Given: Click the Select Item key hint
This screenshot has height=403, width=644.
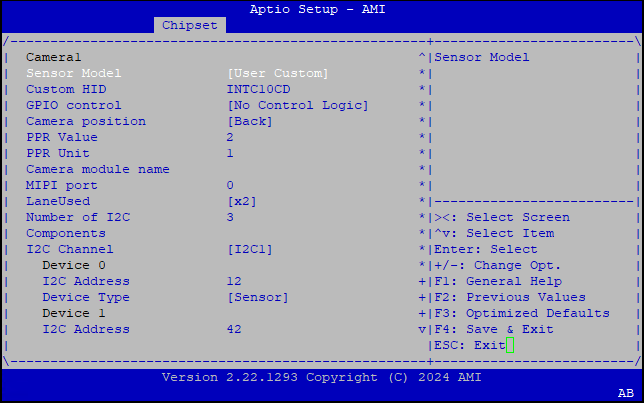Looking at the screenshot, I should coord(494,233).
